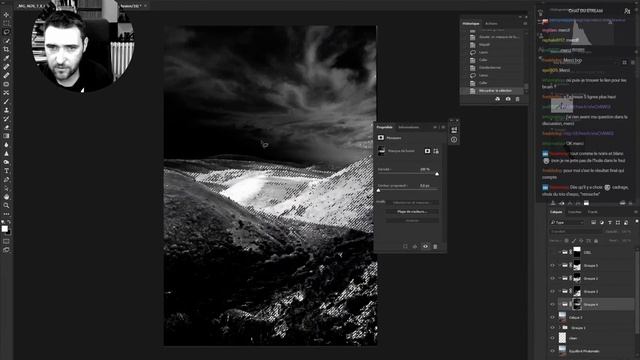The height and width of the screenshot is (360, 640).
Task: Select the Zoom tool
Action: 6,205
